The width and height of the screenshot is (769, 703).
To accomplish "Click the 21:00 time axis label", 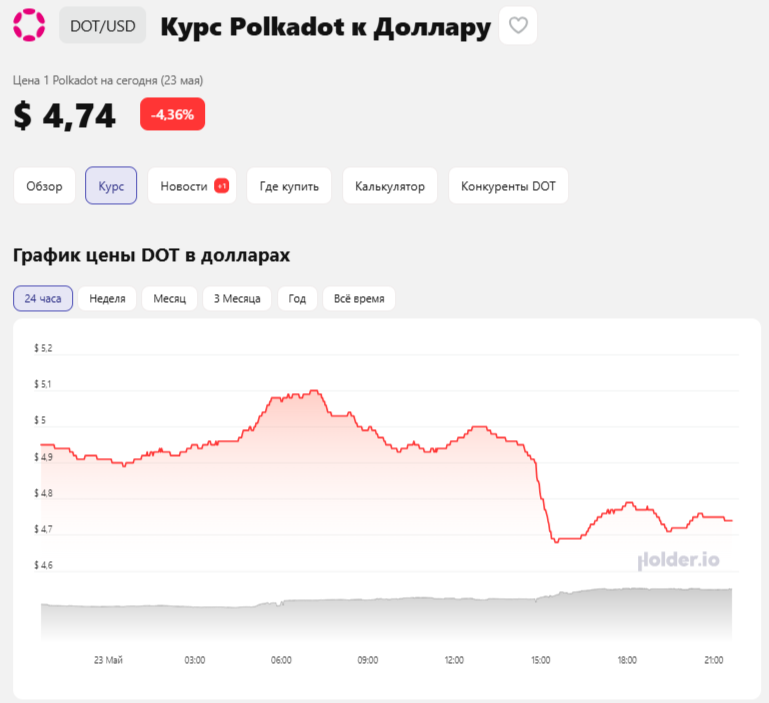I will (714, 660).
